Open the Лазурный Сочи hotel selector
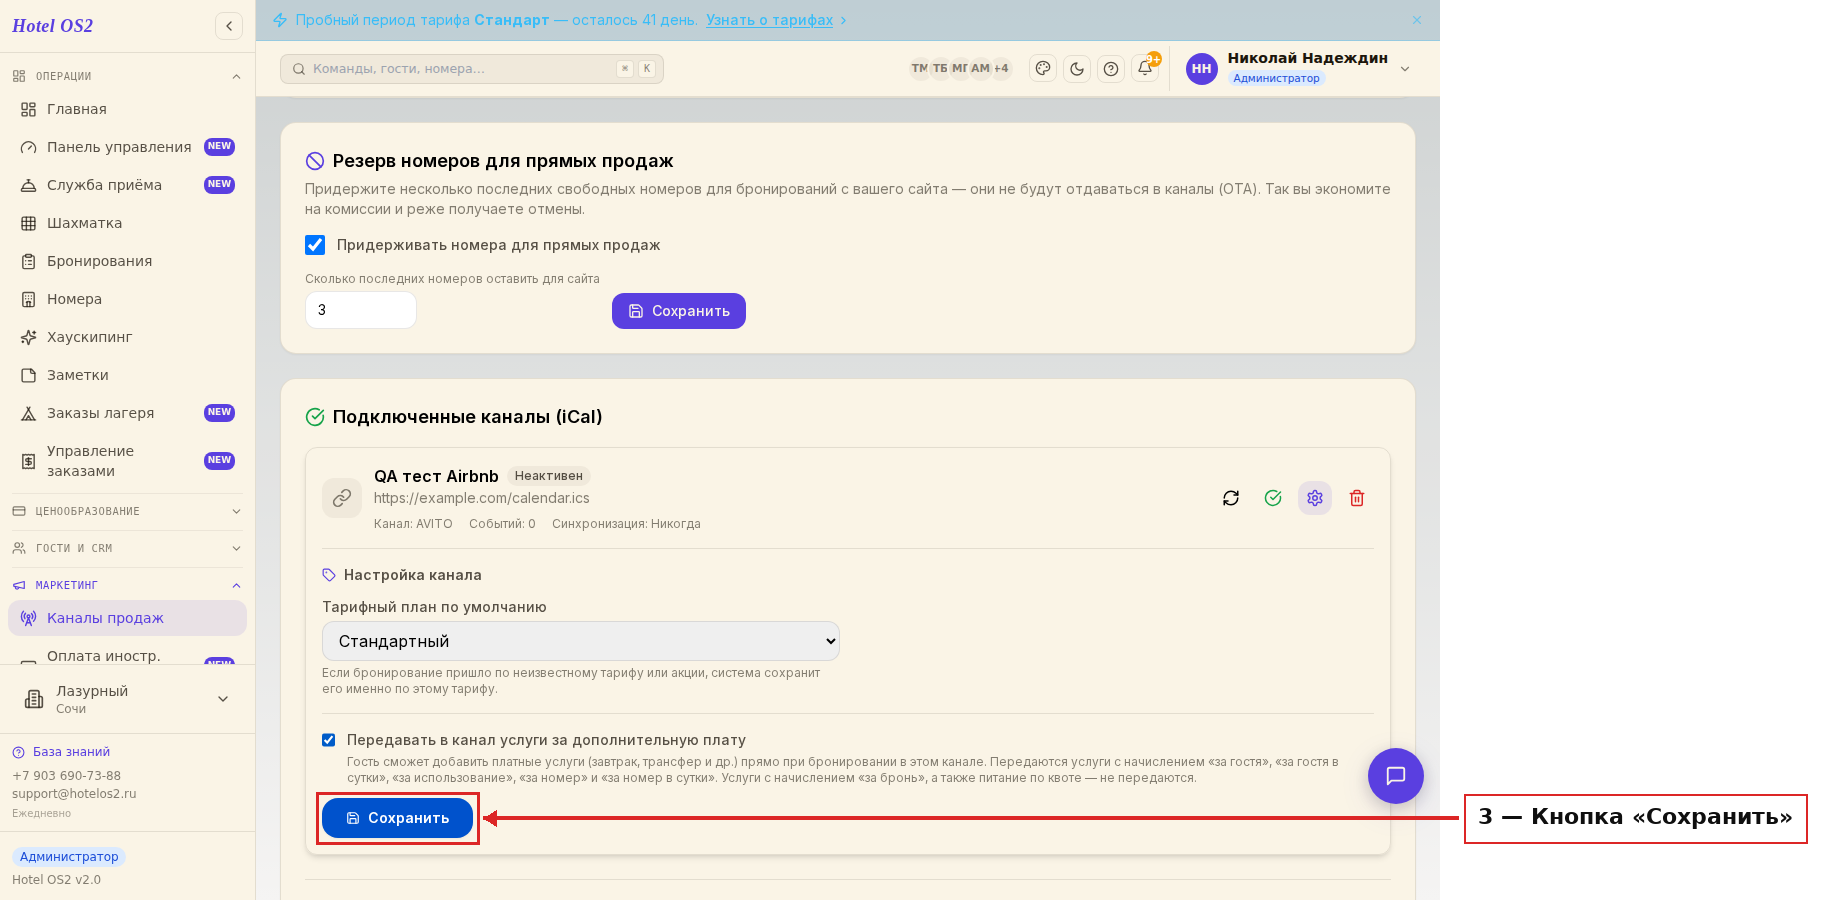 click(127, 699)
